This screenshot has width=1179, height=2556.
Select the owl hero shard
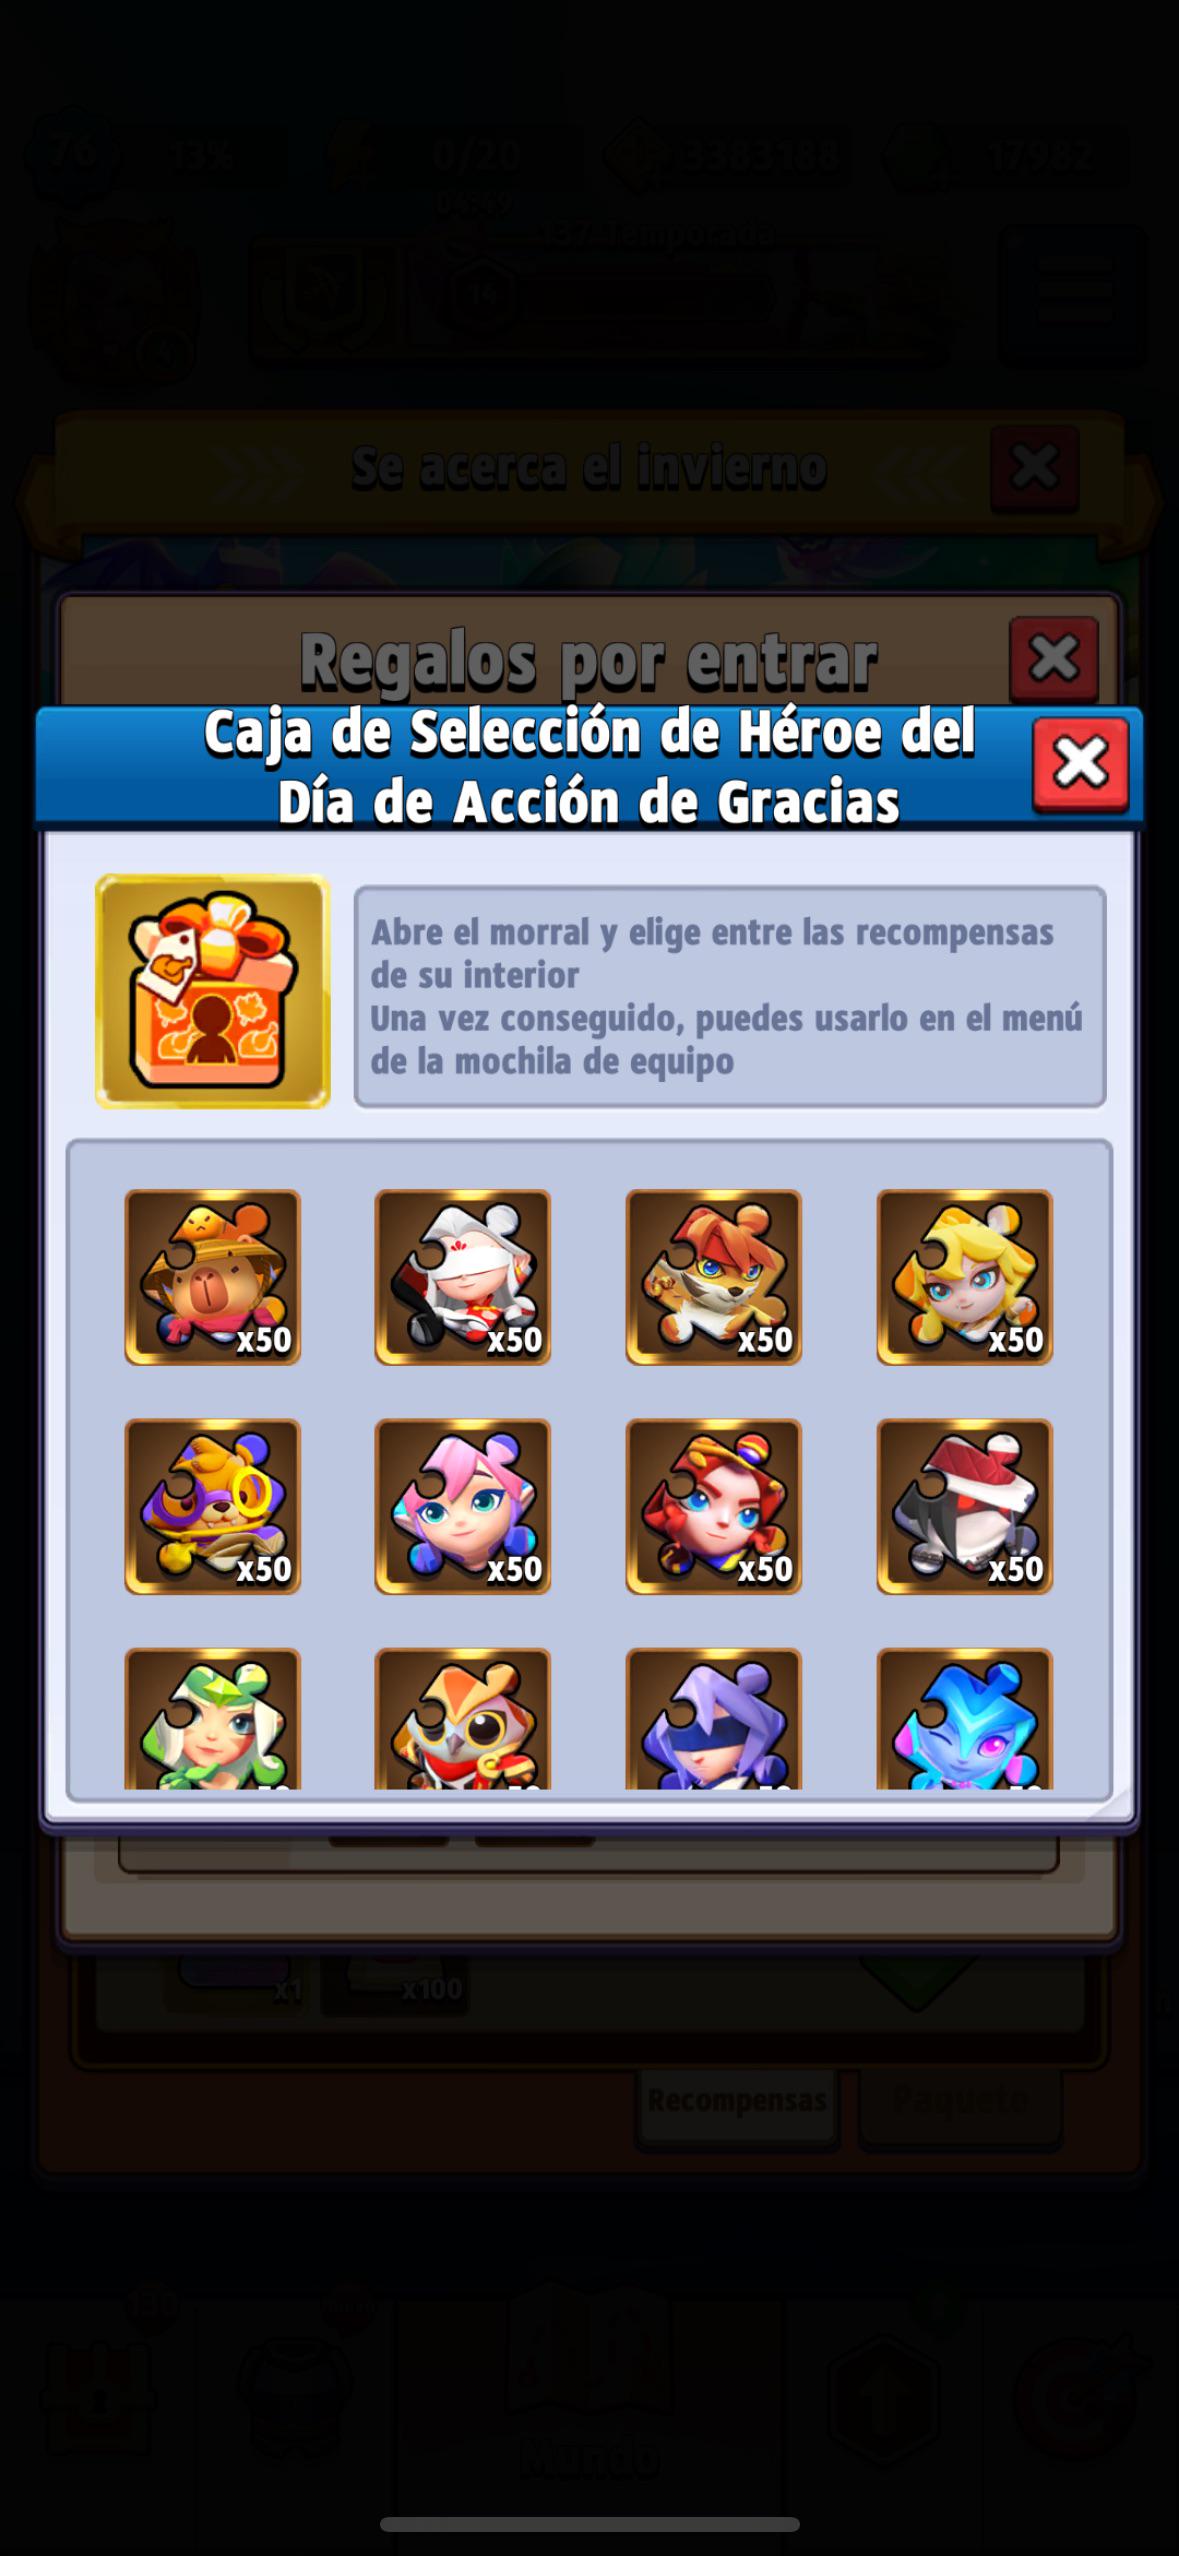coord(462,1718)
